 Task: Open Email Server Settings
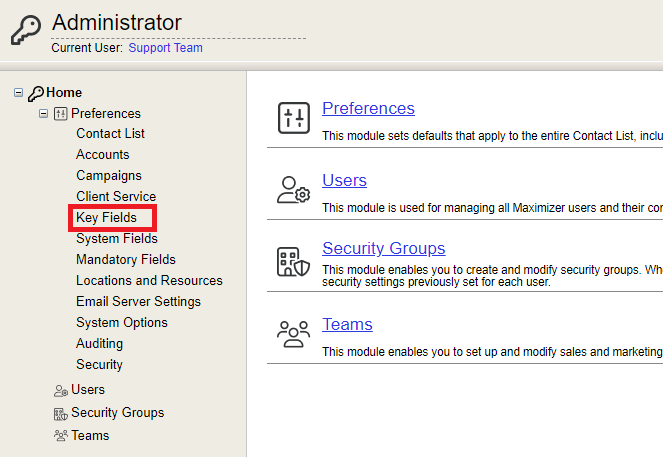[x=138, y=301]
